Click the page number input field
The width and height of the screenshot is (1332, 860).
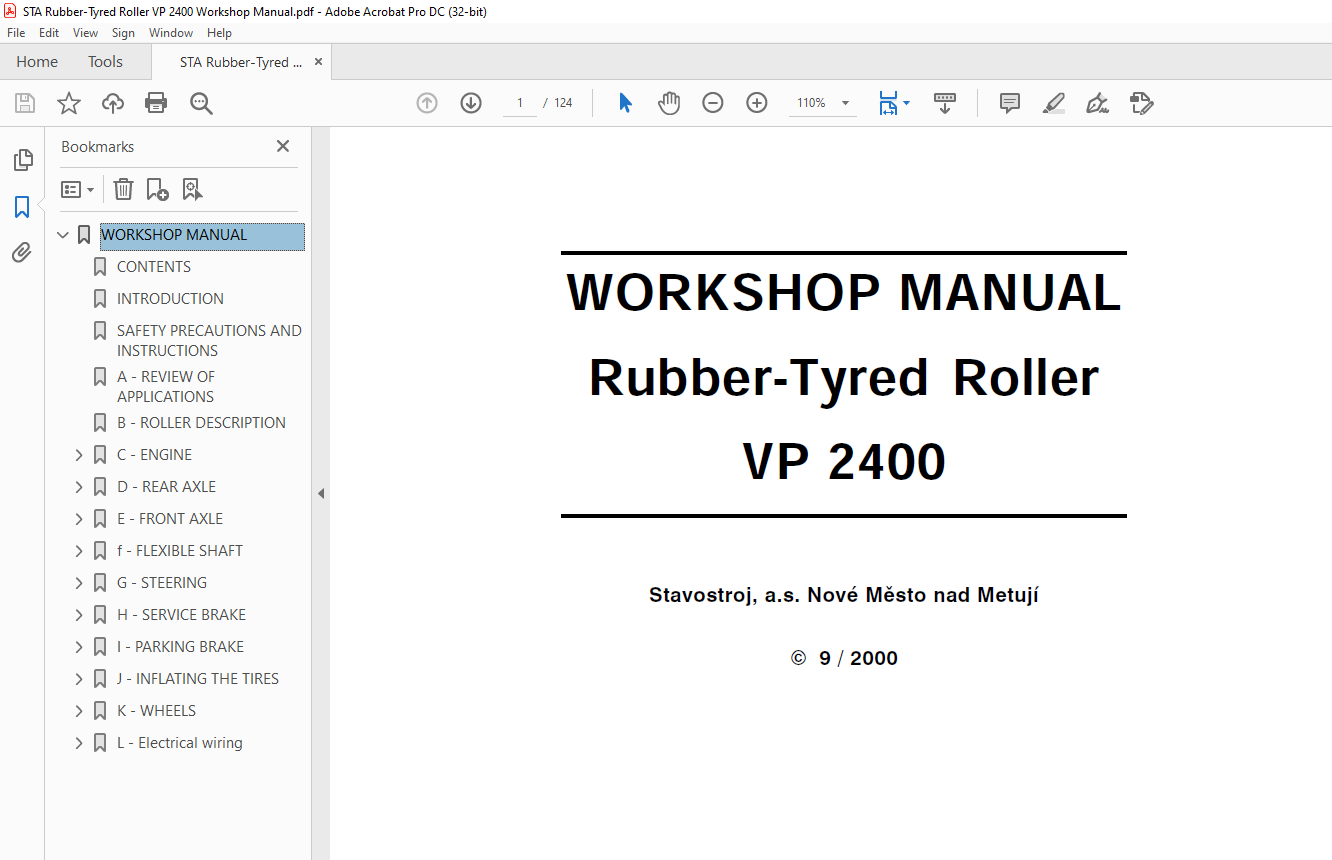[x=520, y=103]
